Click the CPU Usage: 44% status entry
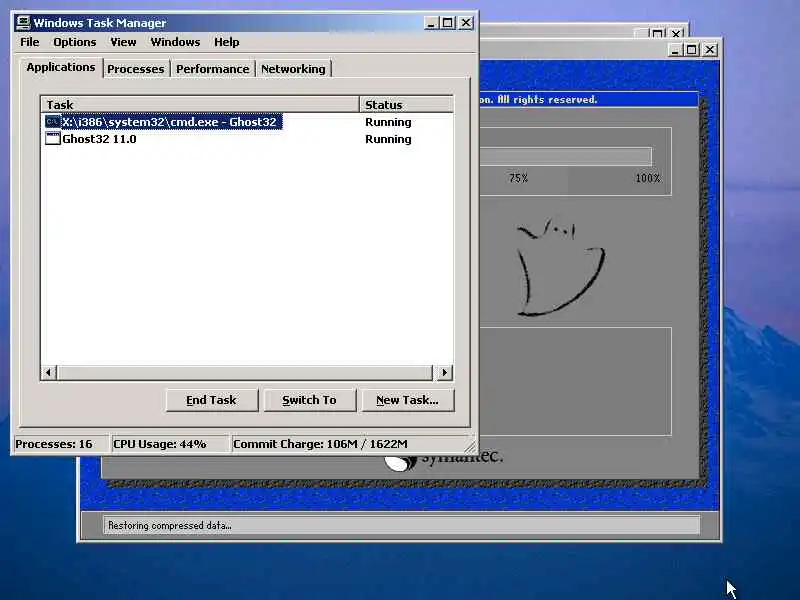The image size is (800, 600). (169, 444)
